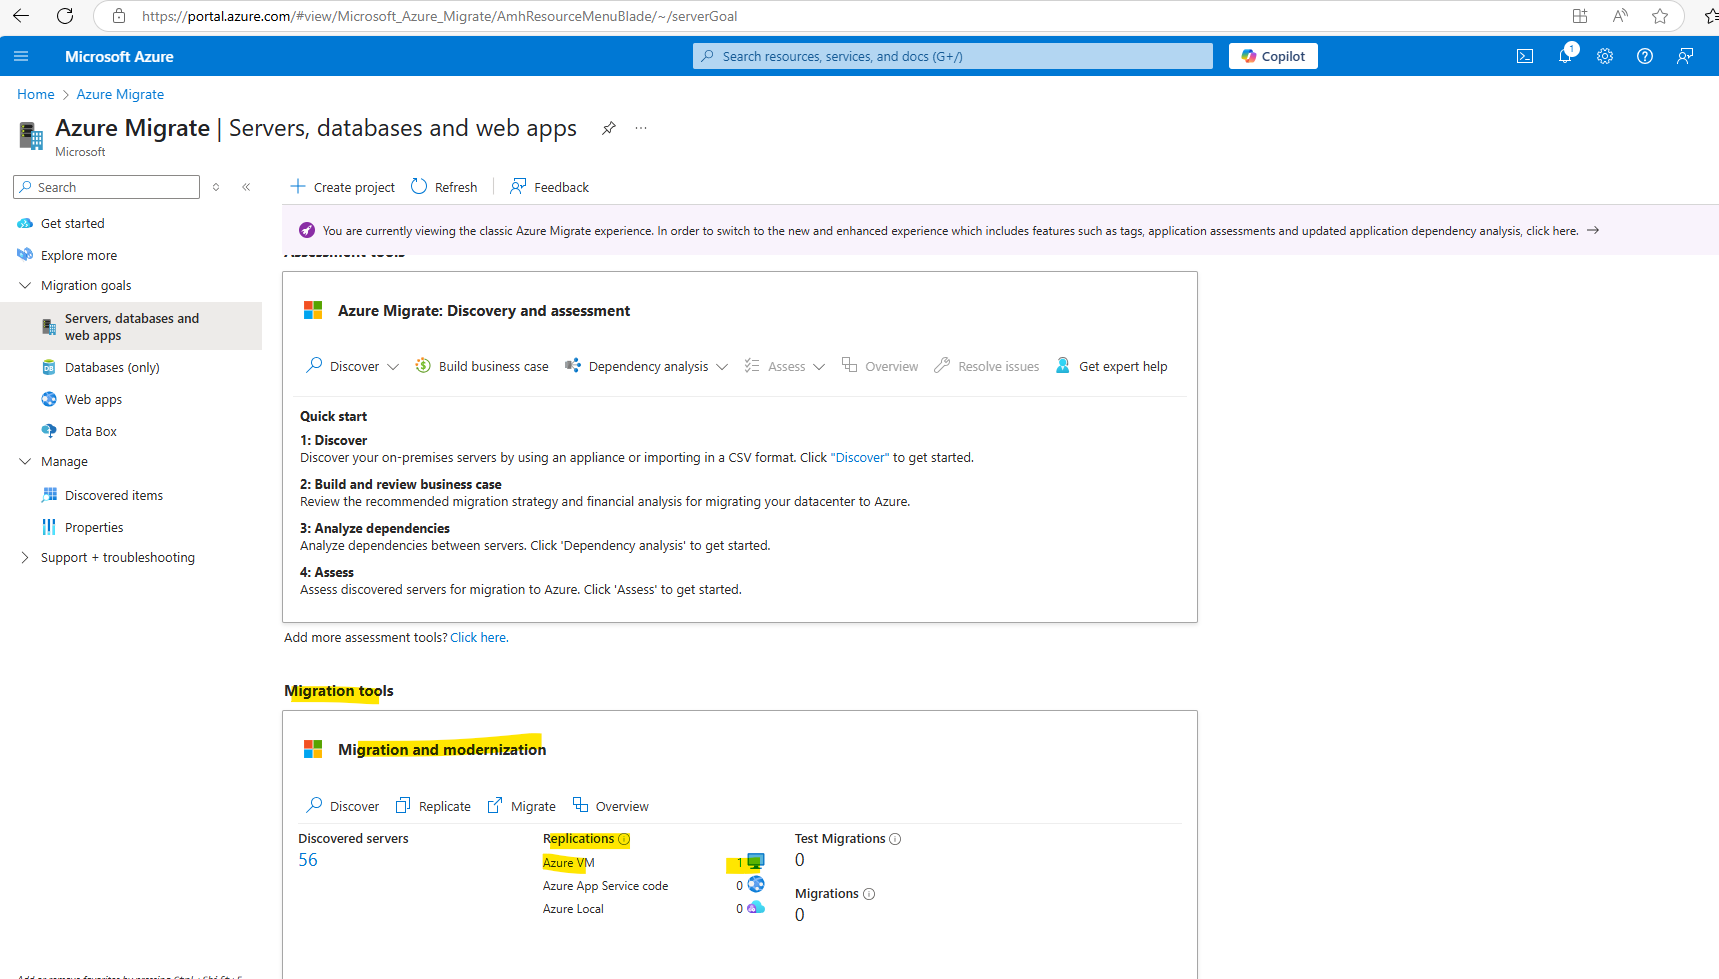Click Get expert help
The height and width of the screenshot is (979, 1719).
click(1111, 366)
